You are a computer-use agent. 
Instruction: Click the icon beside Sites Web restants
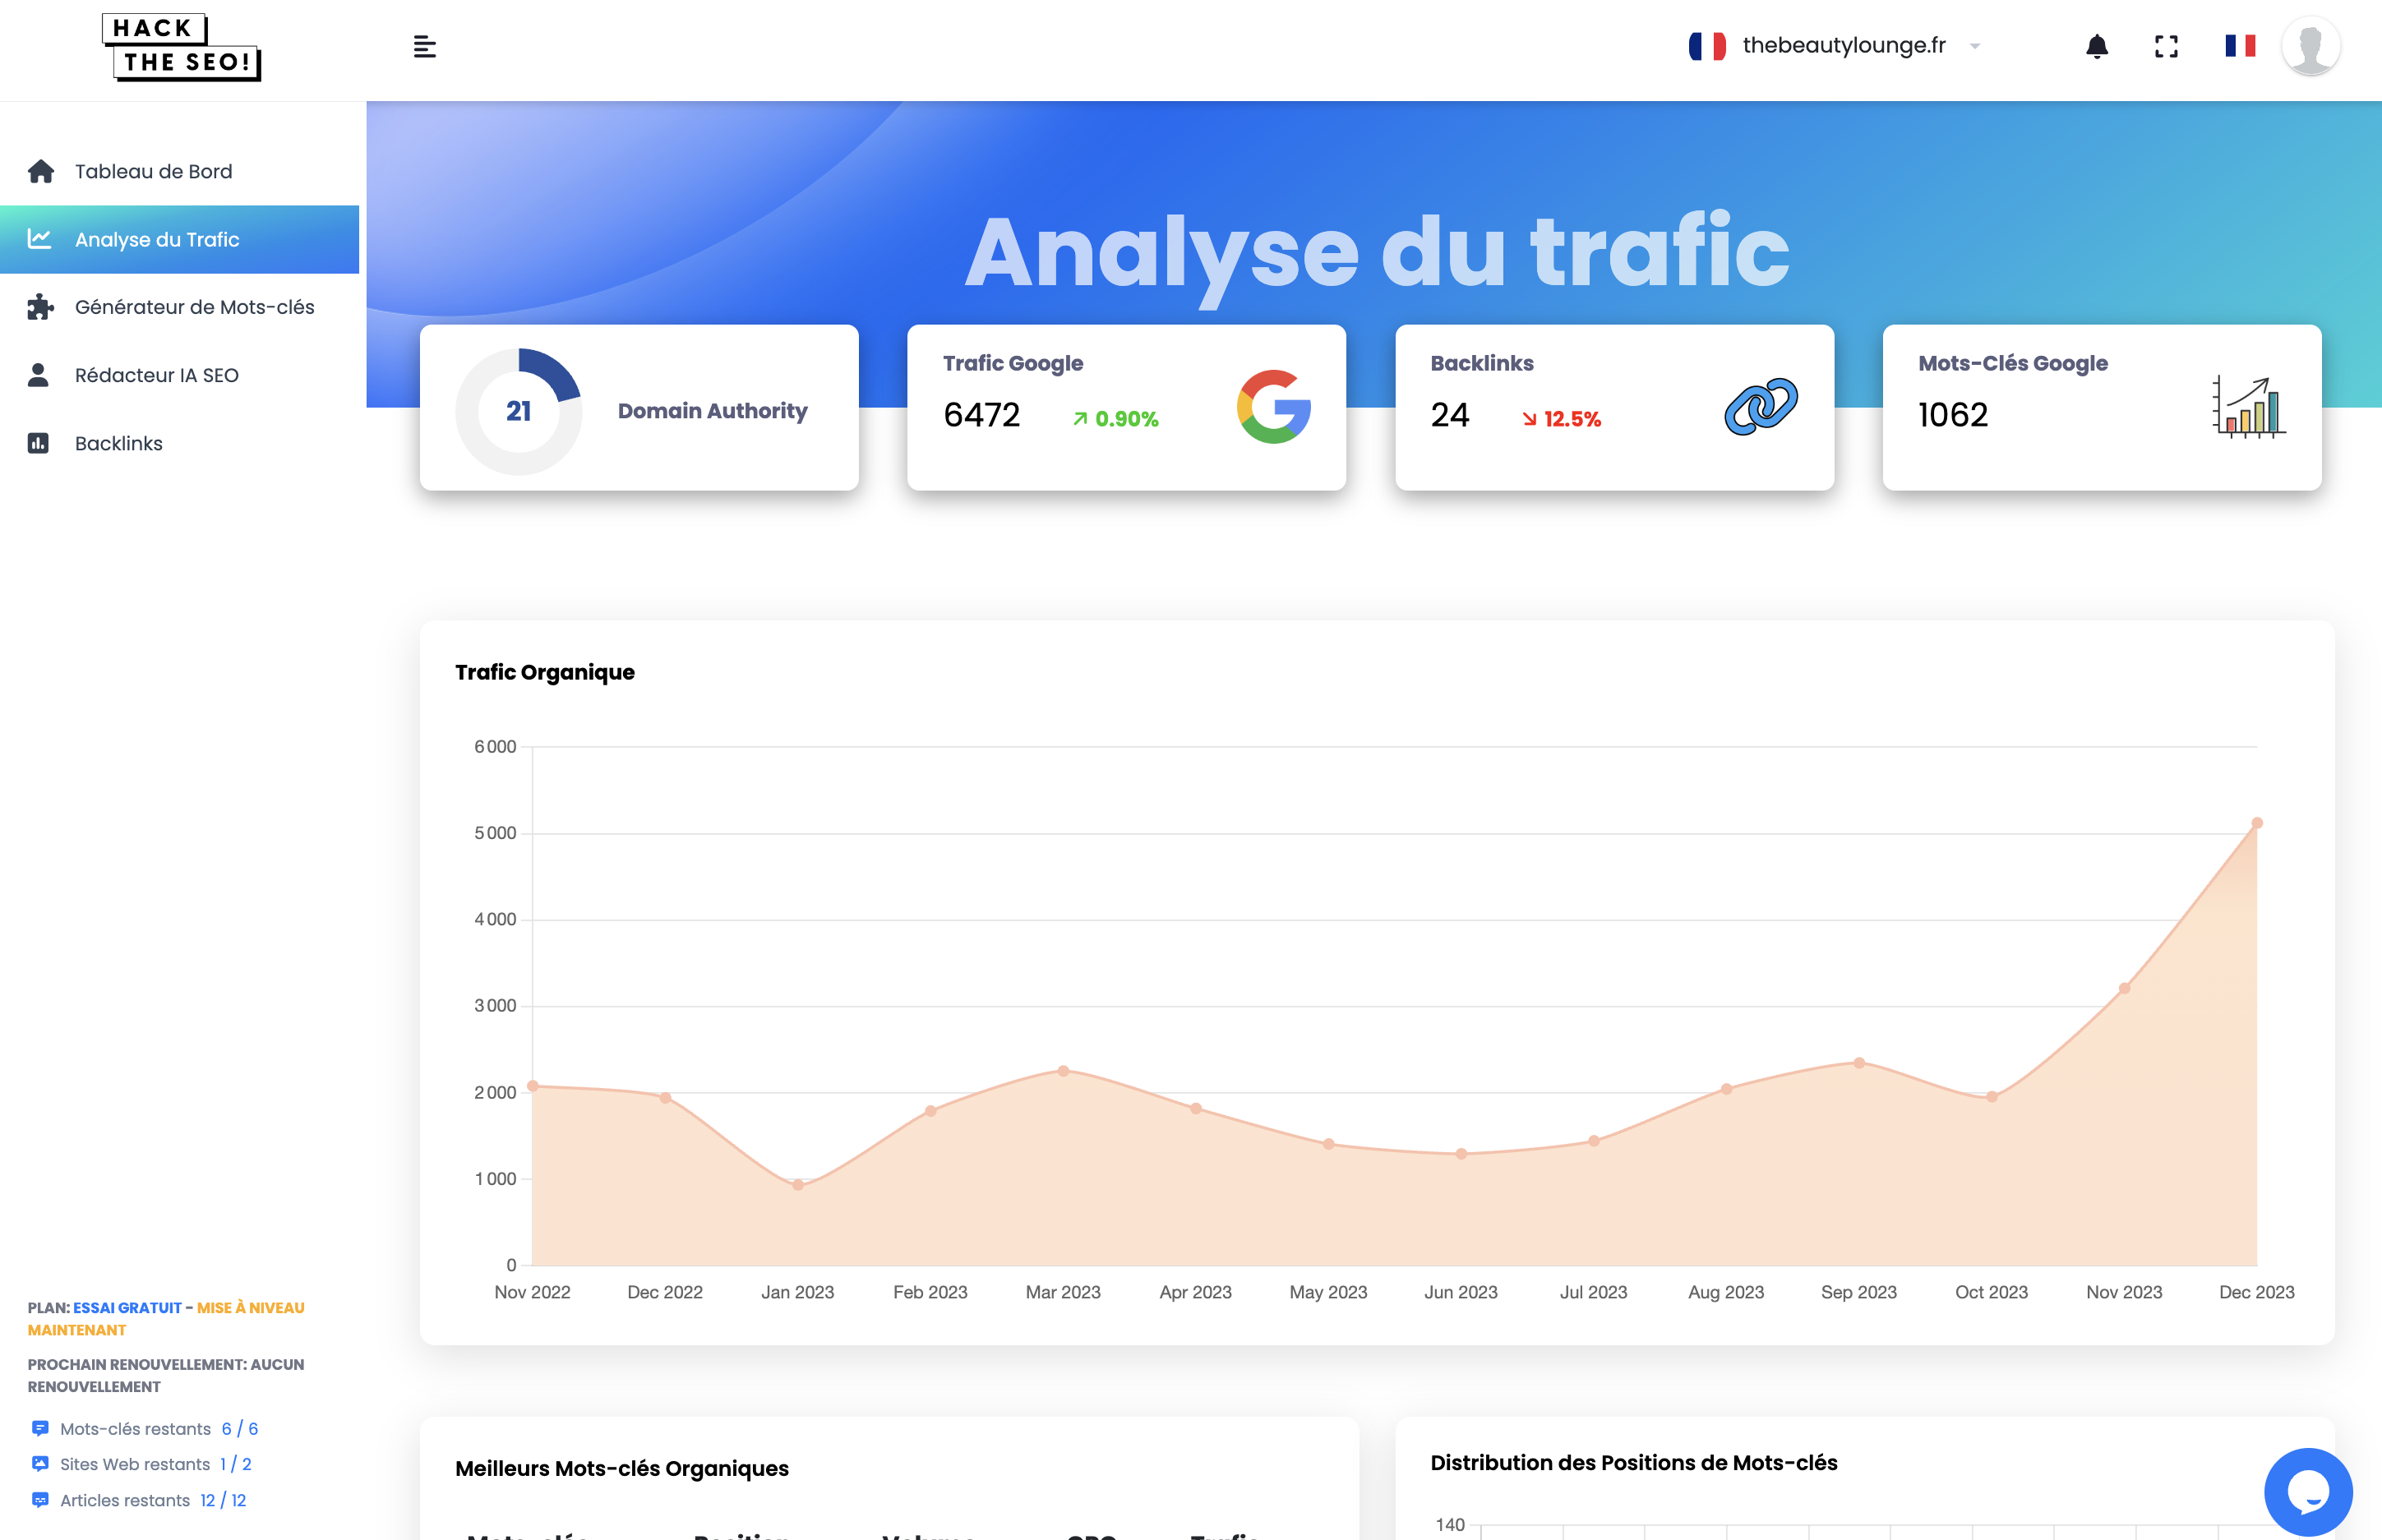40,1464
